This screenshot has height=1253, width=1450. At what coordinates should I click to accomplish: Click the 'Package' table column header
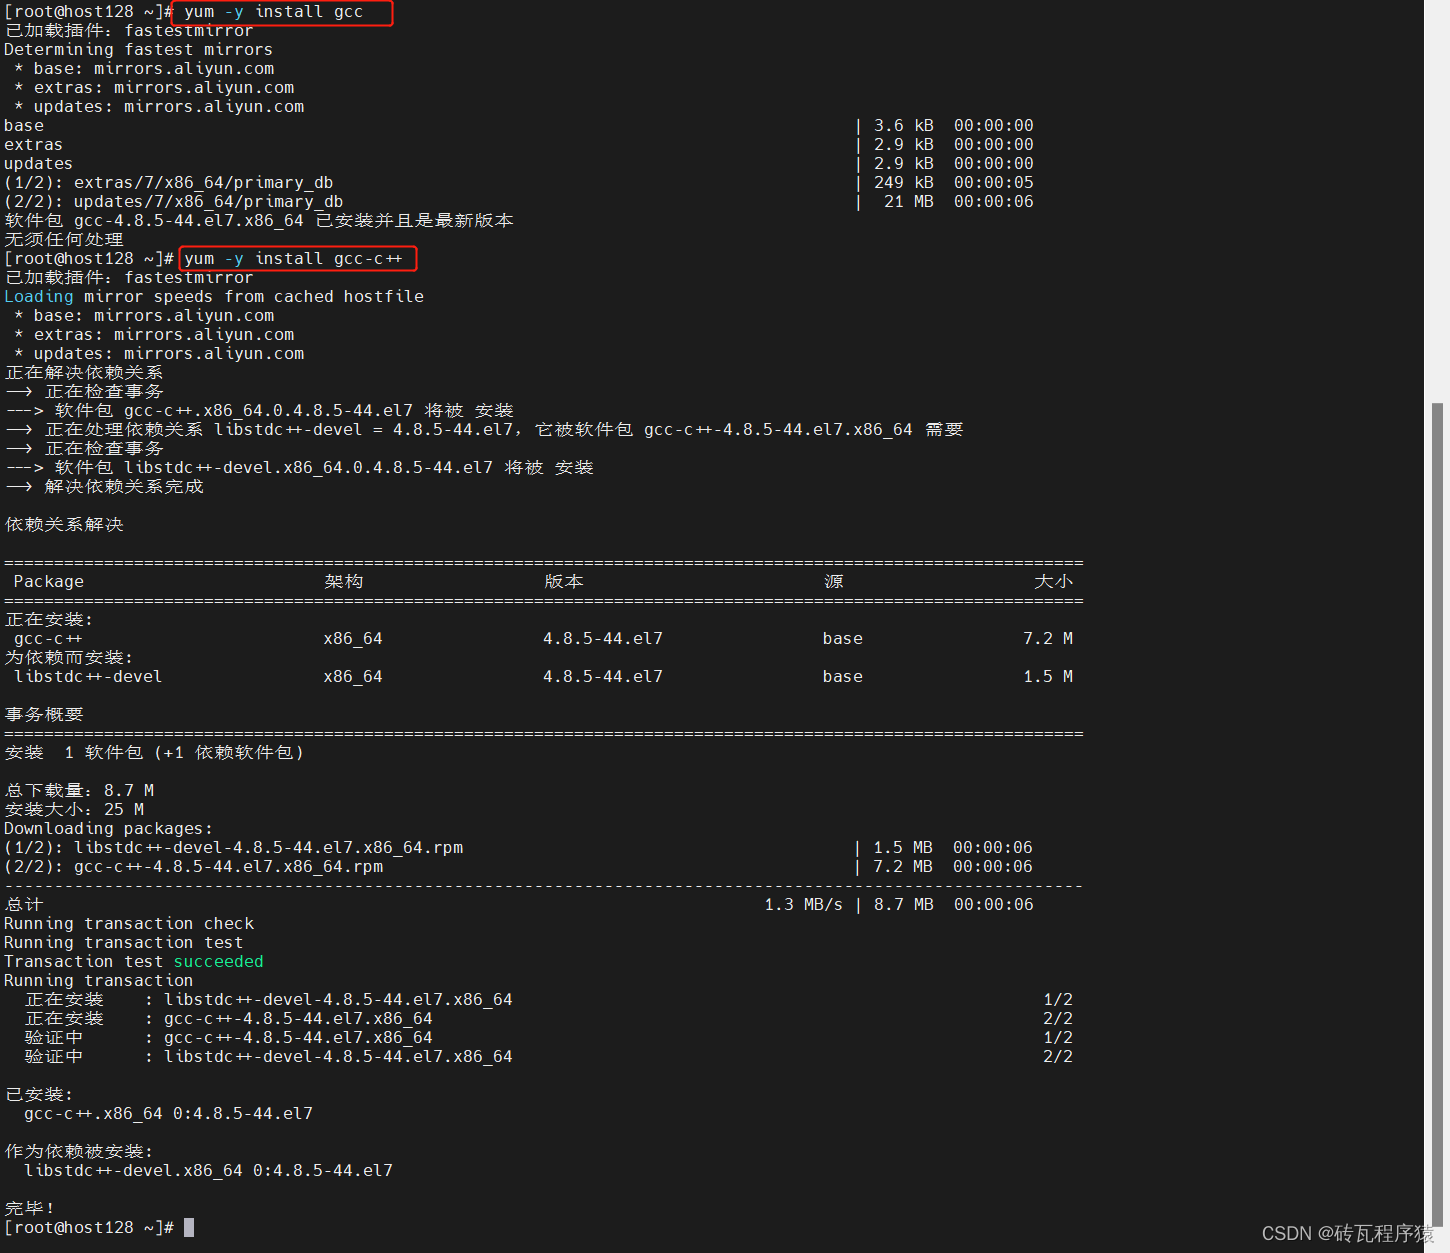pyautogui.click(x=49, y=582)
